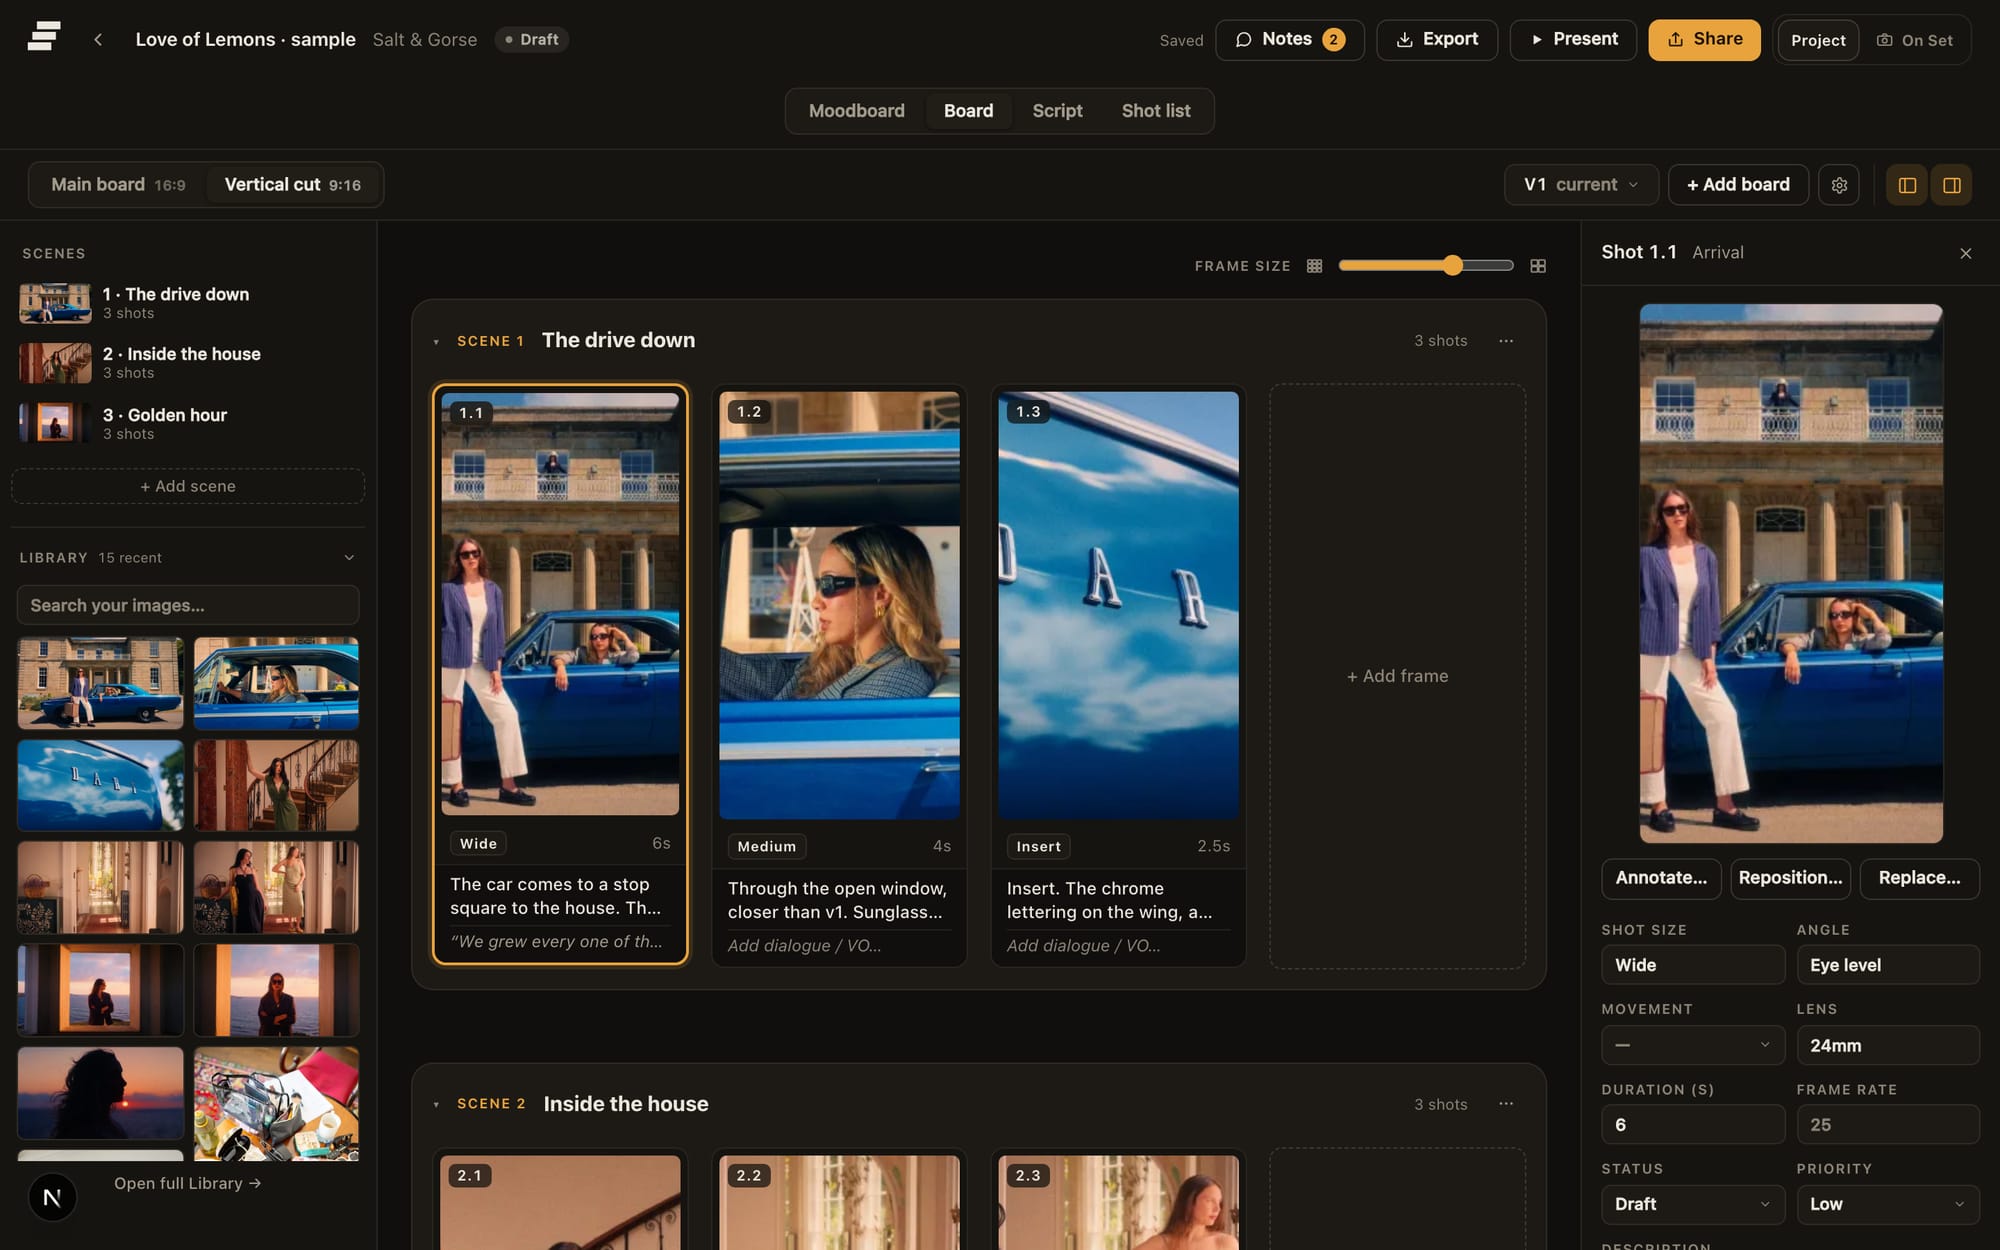
Task: Click the Insert tag on shot 1.3
Action: click(x=1038, y=847)
